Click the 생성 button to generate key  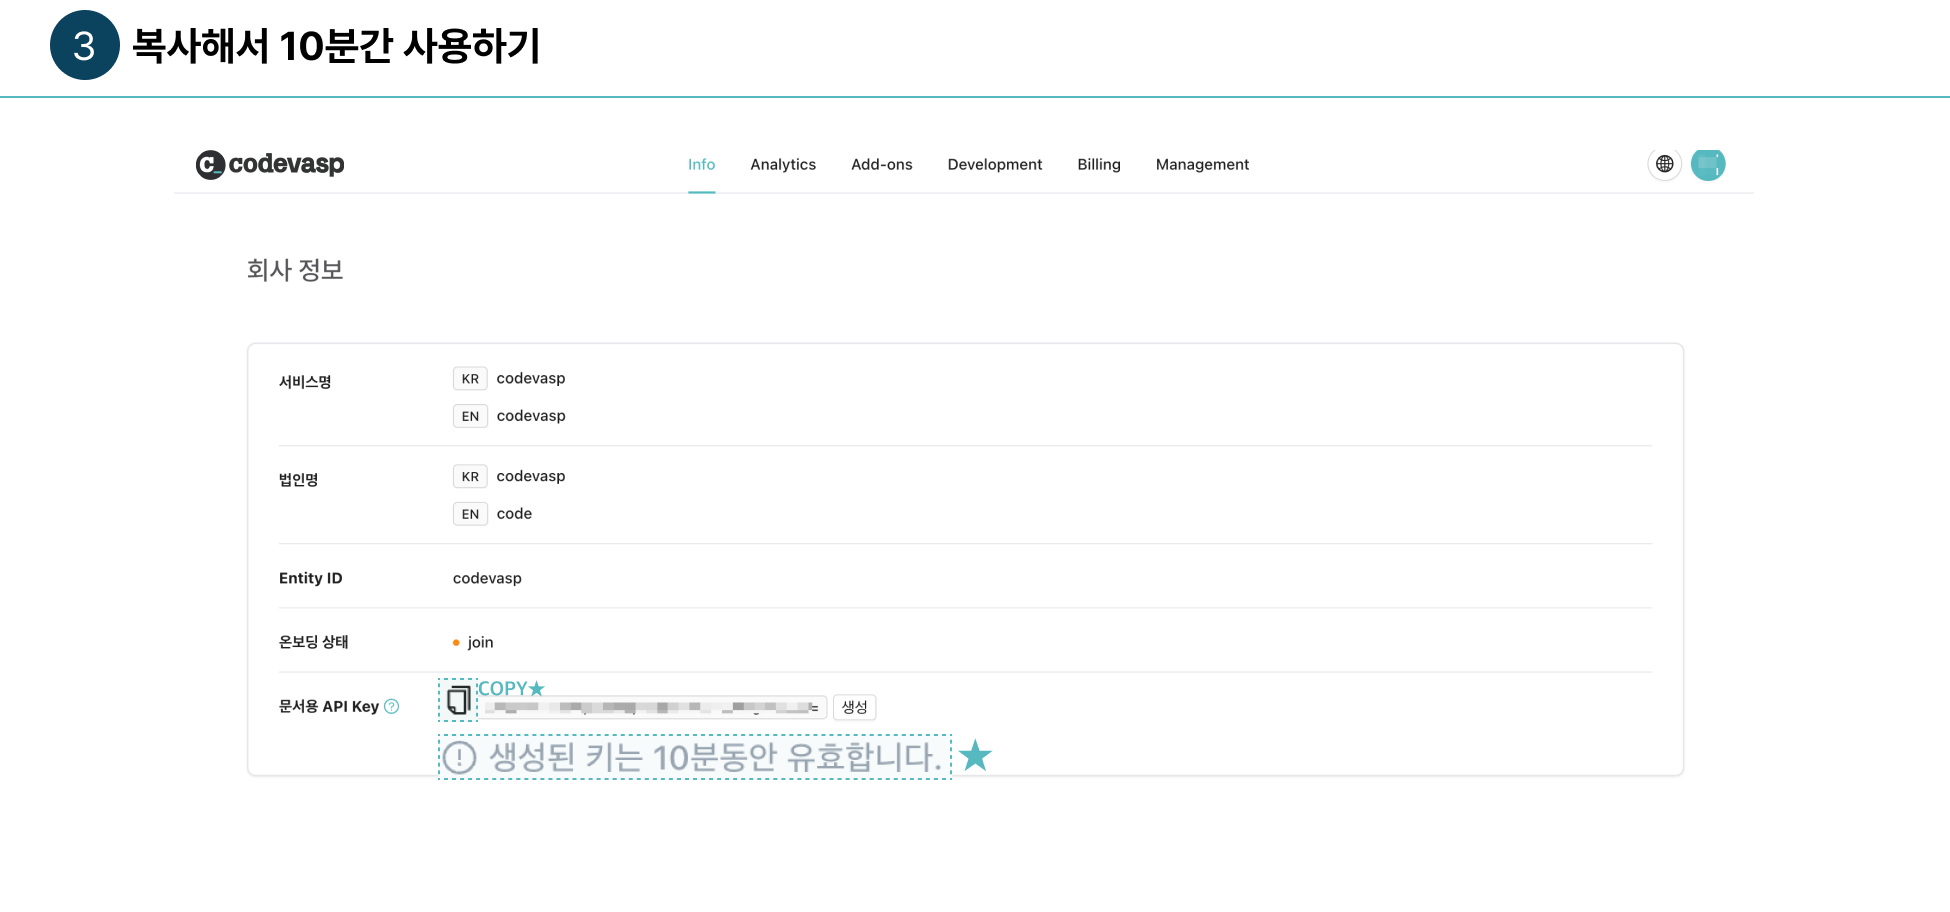pos(854,707)
